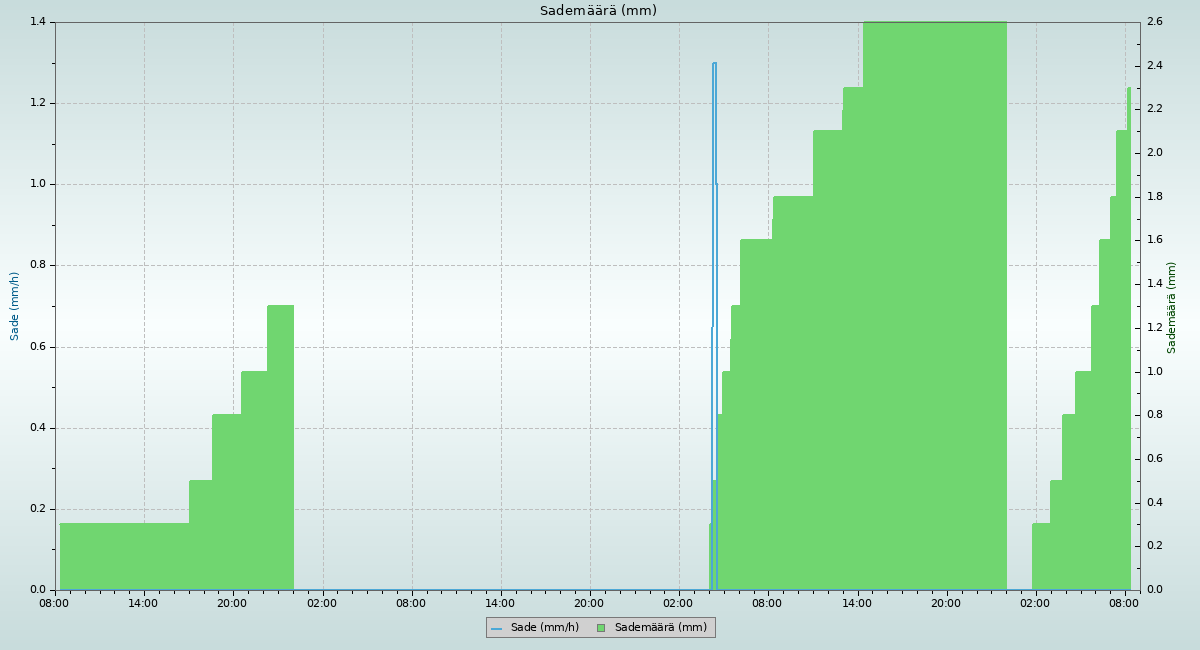Click the leftmost 08:00 x-axis label

tap(55, 603)
